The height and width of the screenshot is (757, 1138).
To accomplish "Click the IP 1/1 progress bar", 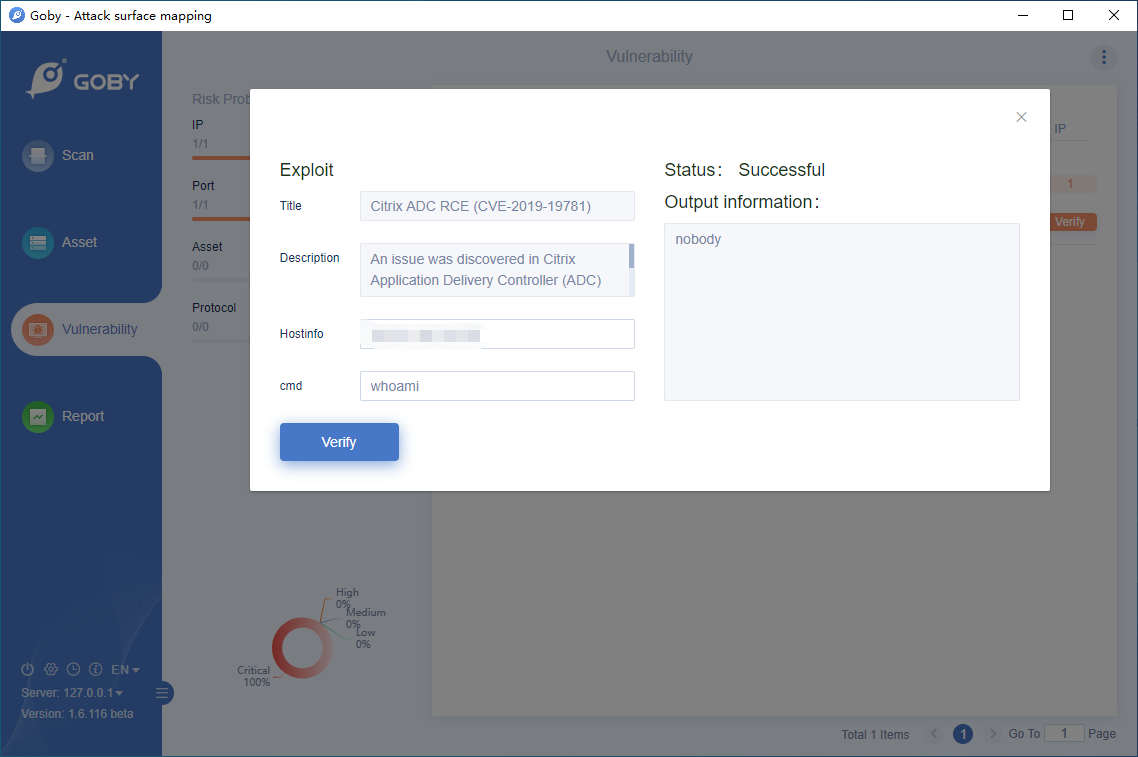I will 221,157.
